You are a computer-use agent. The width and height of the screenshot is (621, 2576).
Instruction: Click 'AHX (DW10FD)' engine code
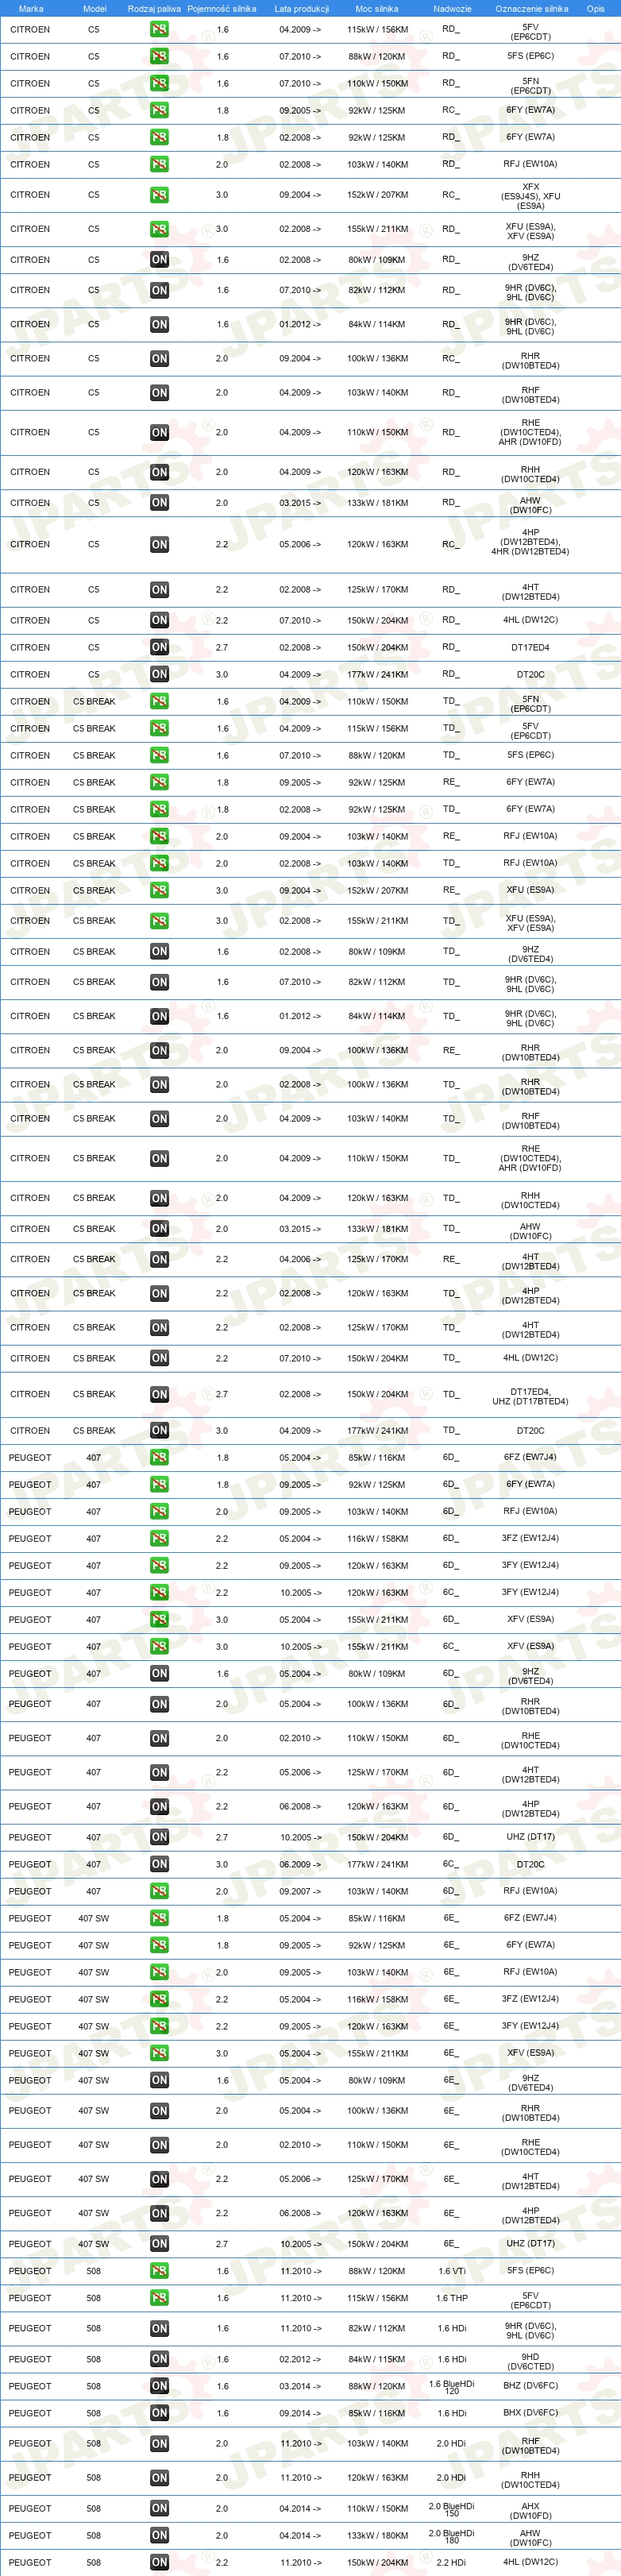click(x=531, y=2510)
